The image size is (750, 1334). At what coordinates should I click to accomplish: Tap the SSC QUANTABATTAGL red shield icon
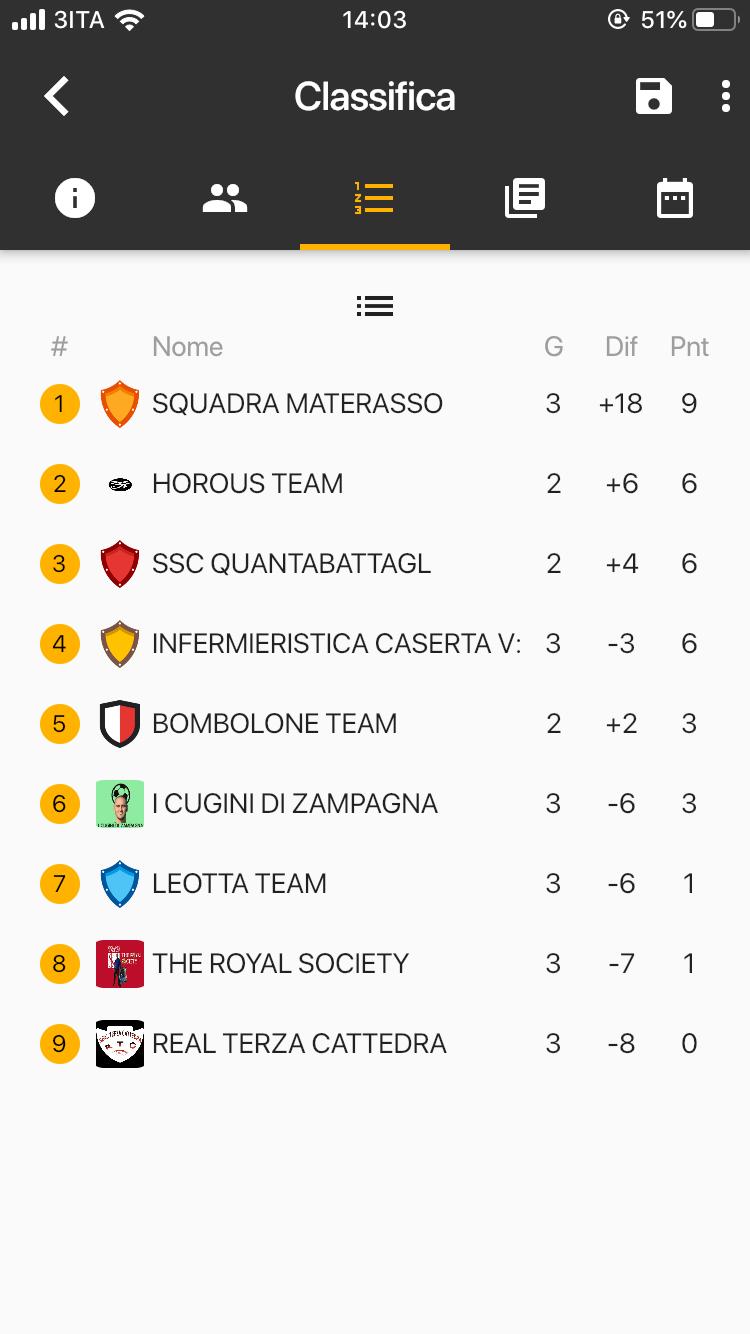[120, 564]
